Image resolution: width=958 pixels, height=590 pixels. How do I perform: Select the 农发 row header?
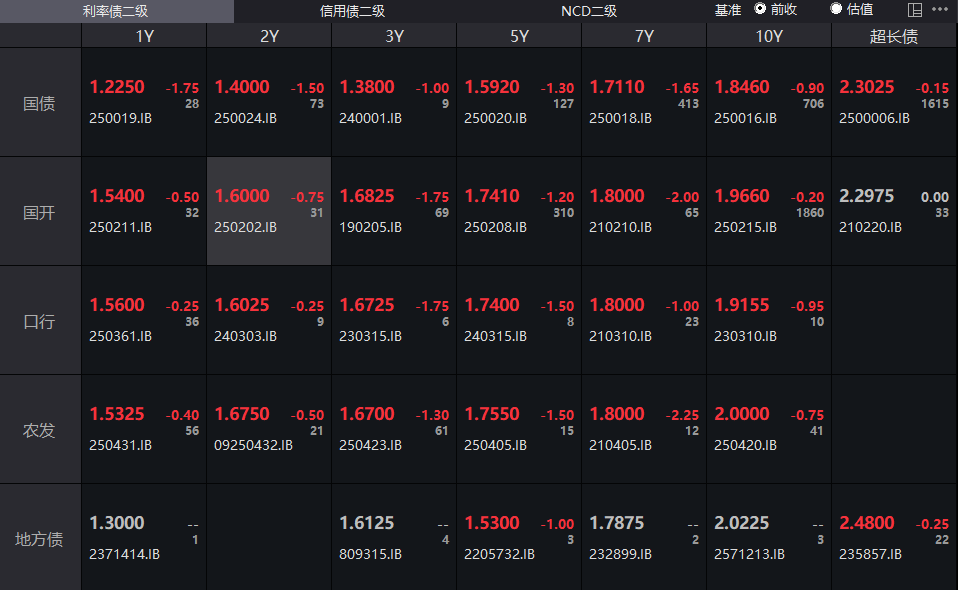40,430
